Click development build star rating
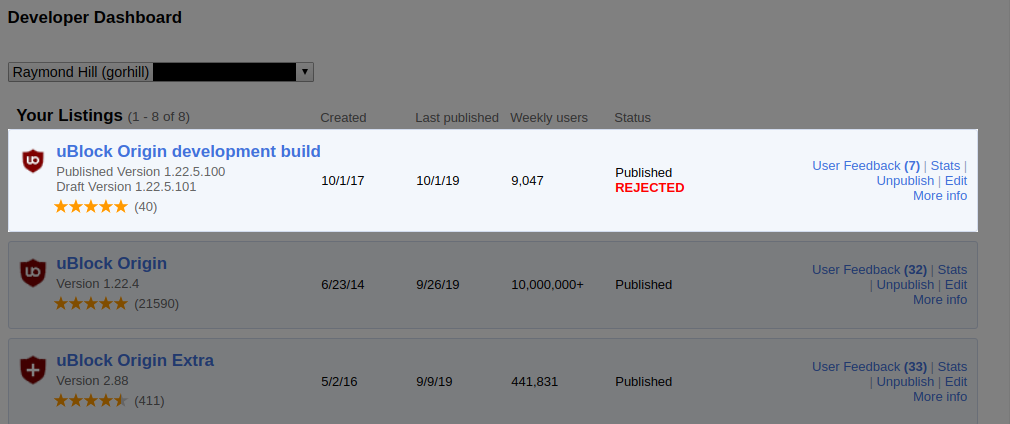This screenshot has height=424, width=1010. coord(91,207)
